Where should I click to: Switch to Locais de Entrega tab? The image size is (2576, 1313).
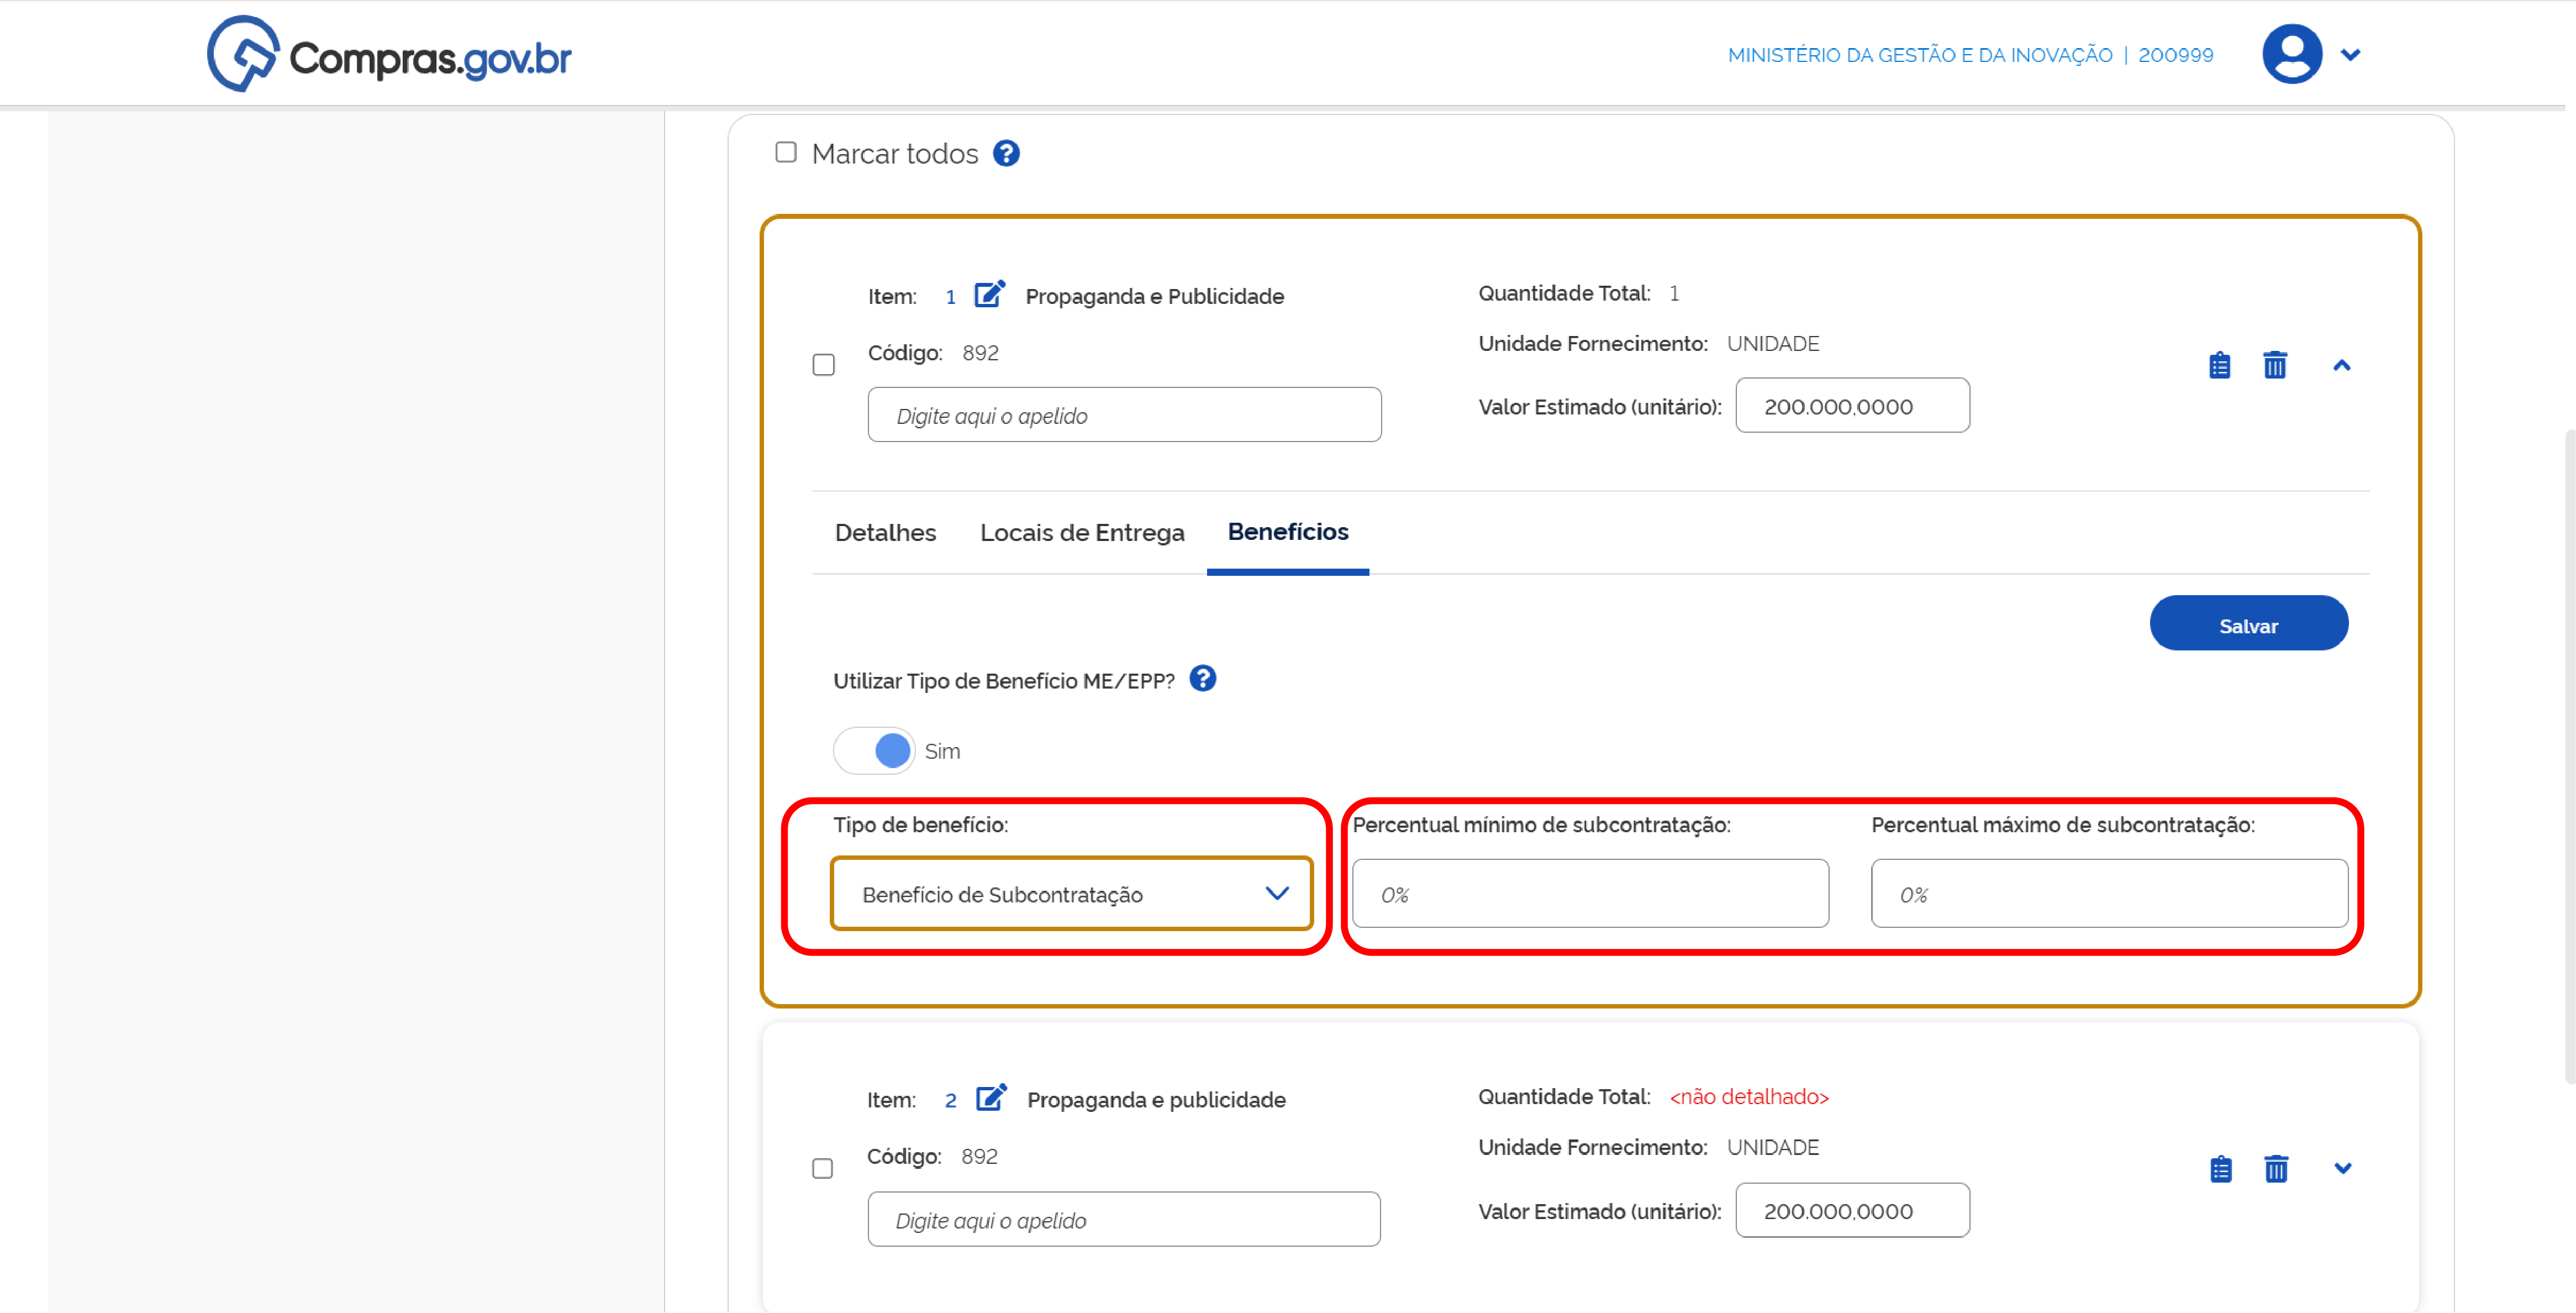click(1081, 532)
